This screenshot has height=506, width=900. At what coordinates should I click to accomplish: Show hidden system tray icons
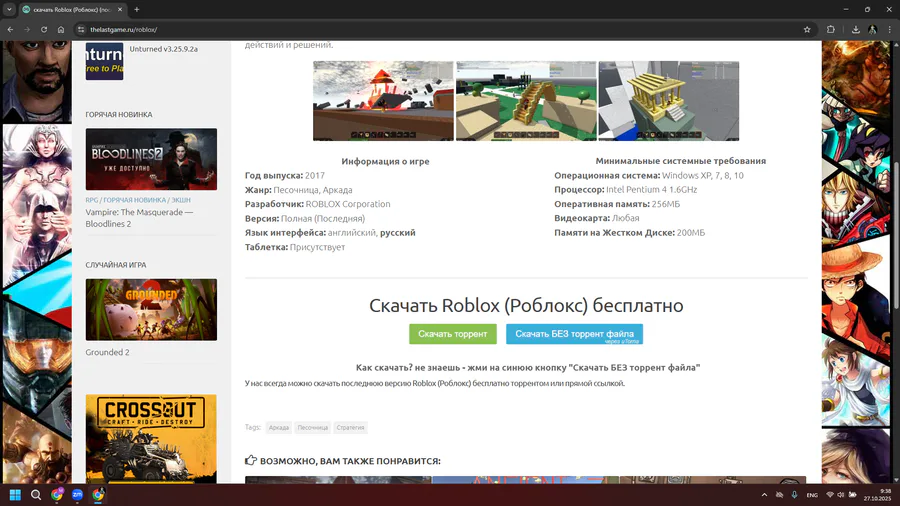tap(764, 495)
